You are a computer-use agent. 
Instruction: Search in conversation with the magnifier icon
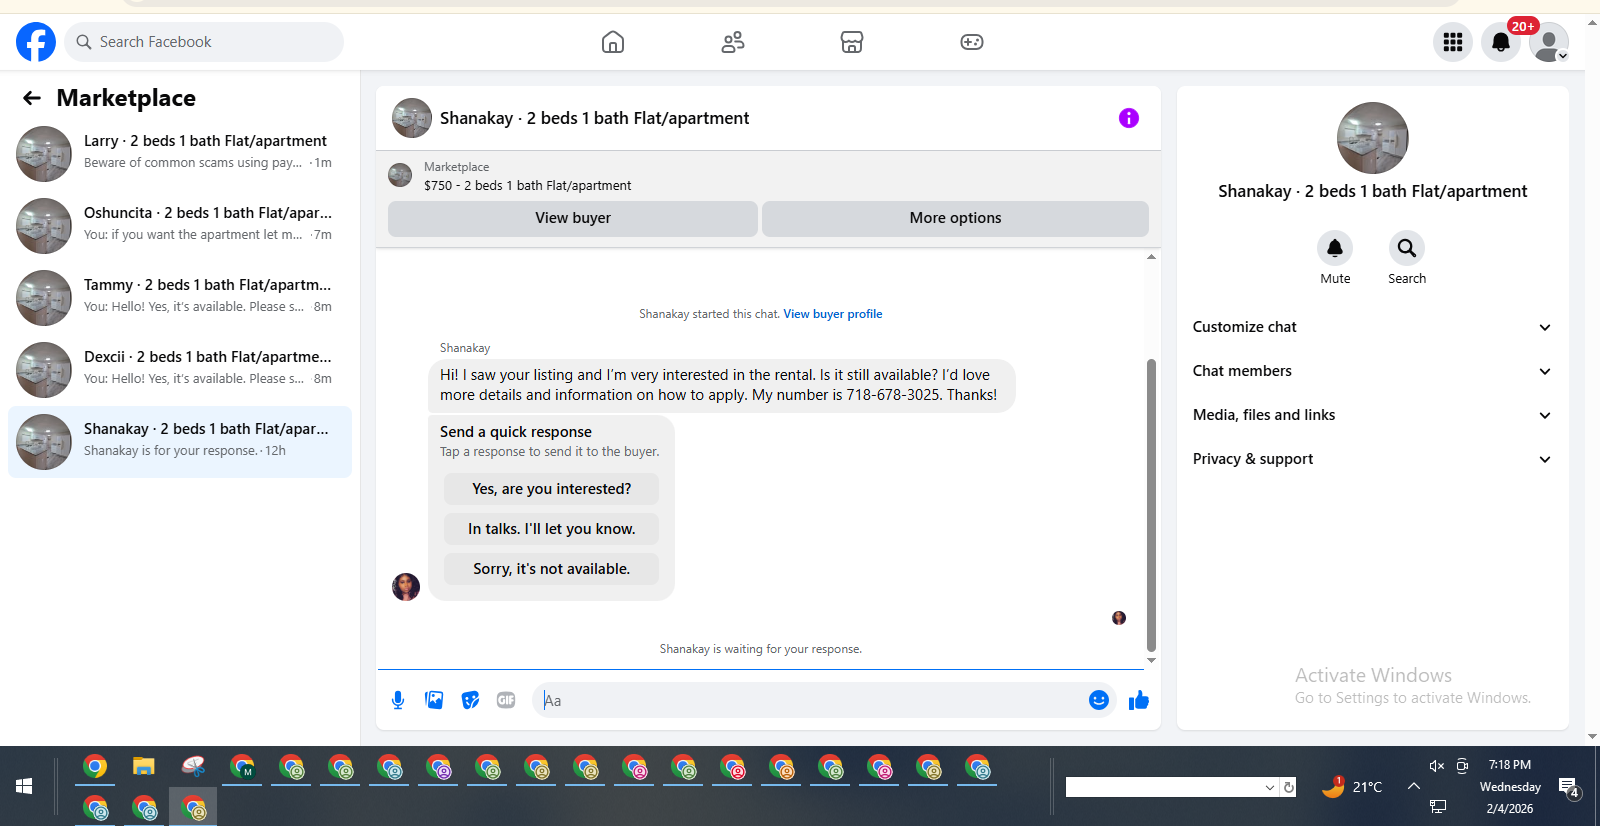(1407, 248)
